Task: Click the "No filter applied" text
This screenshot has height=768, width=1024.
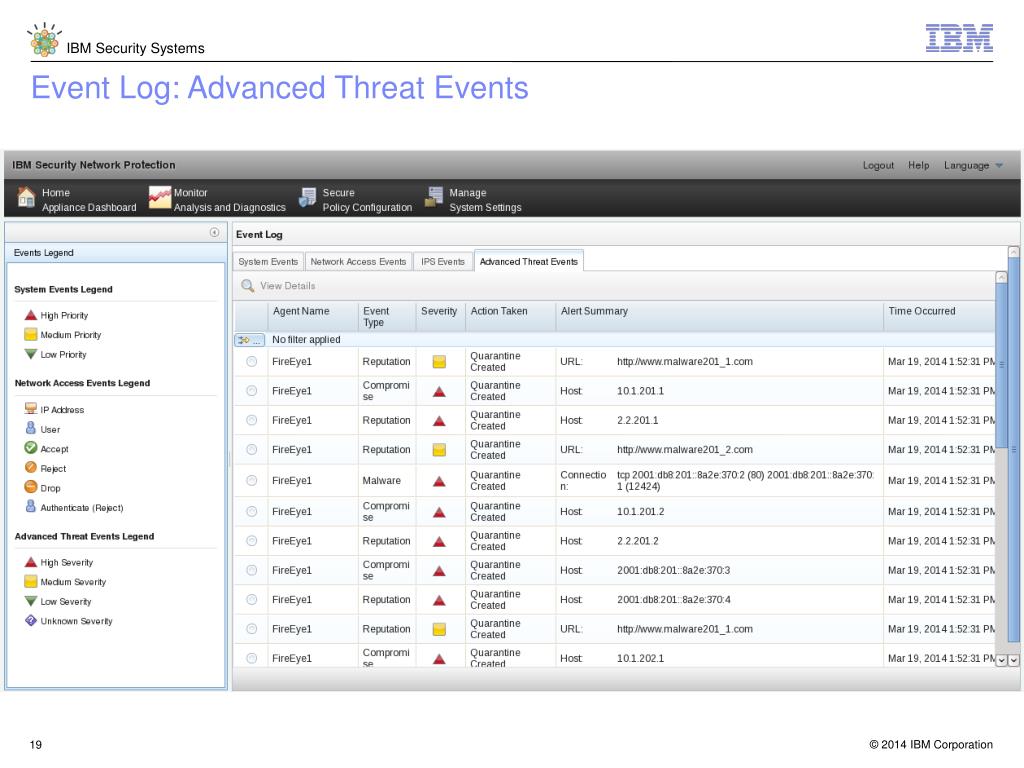Action: click(x=306, y=340)
